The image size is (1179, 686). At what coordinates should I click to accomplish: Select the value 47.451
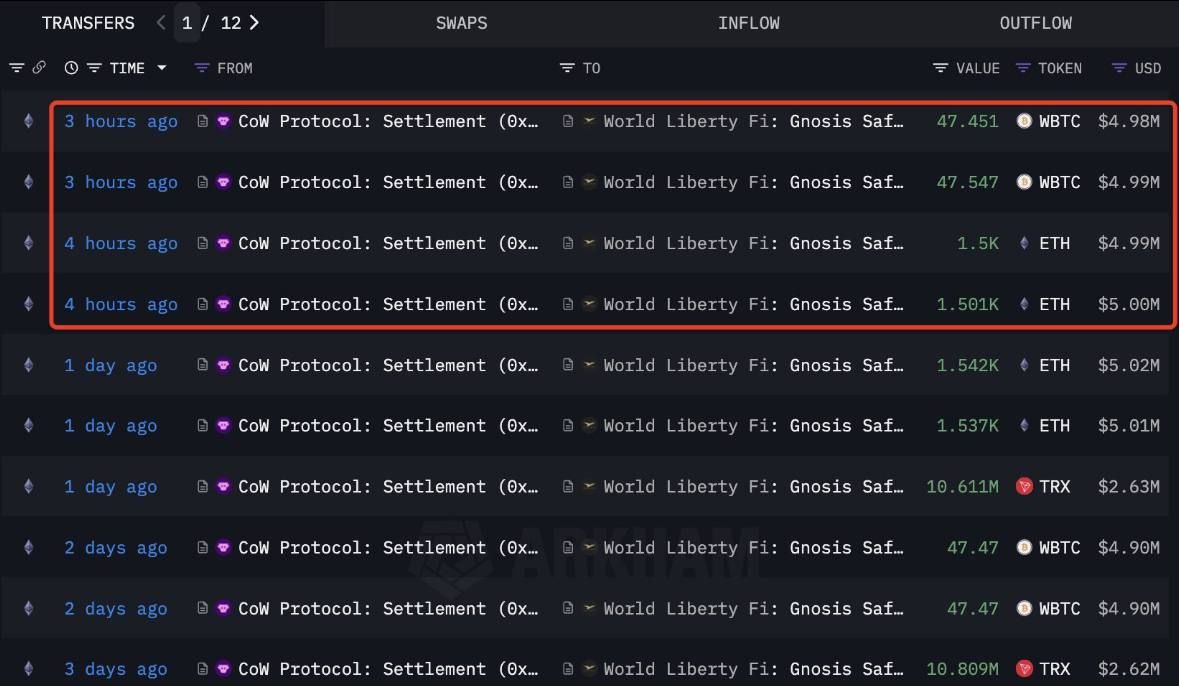[x=967, y=121]
